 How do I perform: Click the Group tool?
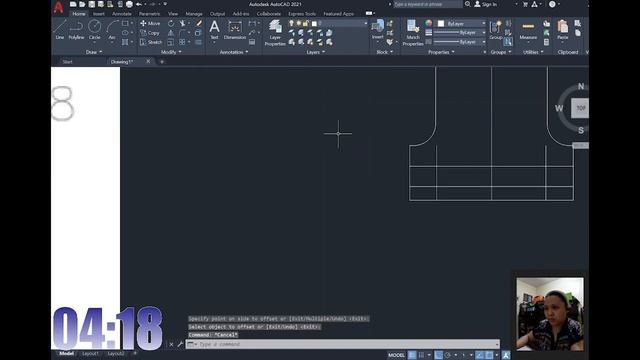pos(496,29)
